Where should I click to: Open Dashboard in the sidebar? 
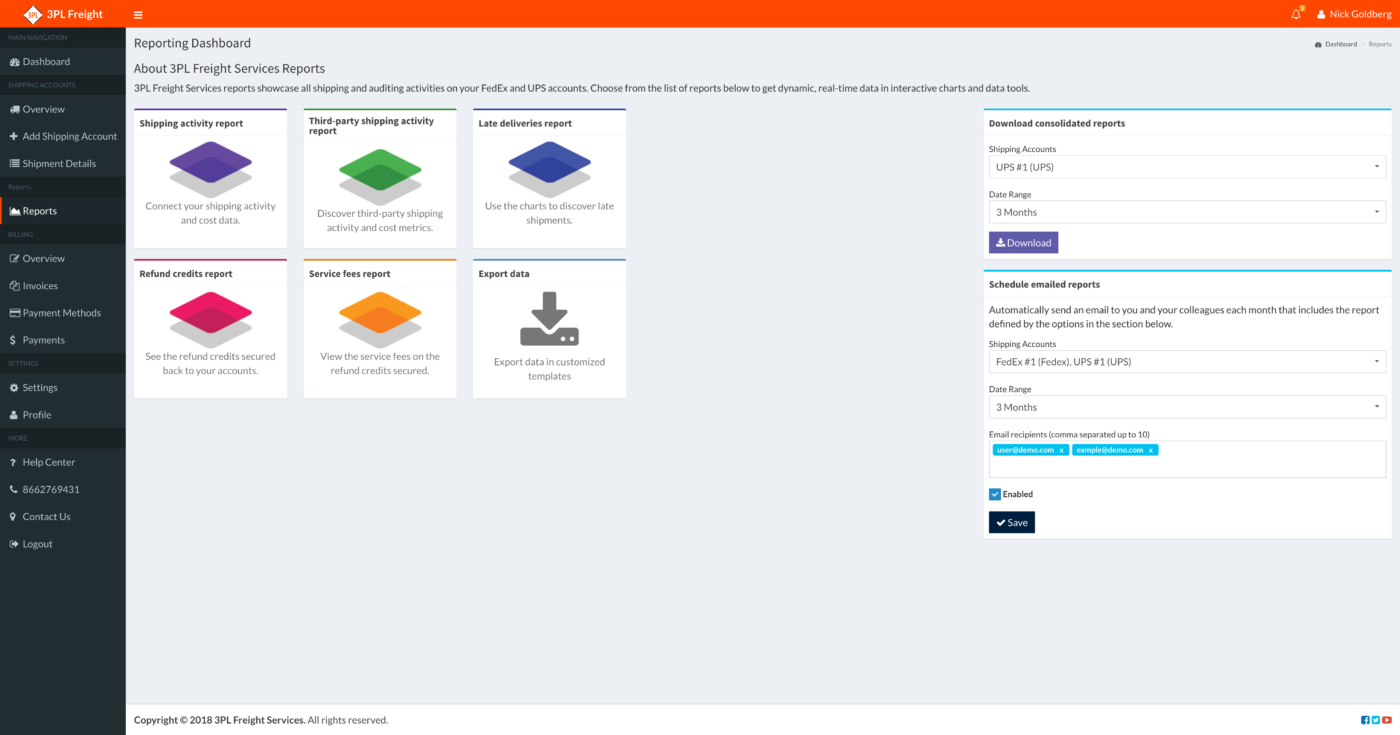coord(63,61)
